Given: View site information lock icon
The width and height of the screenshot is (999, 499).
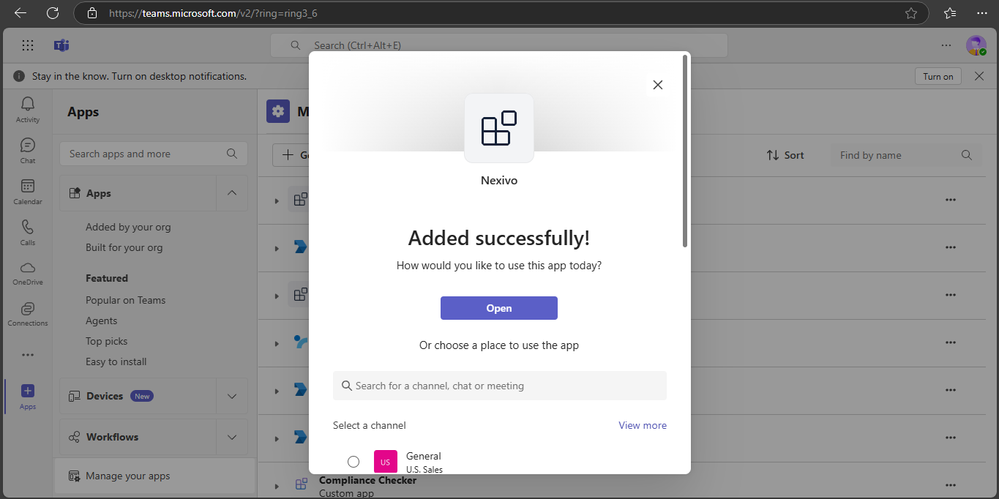Looking at the screenshot, I should click(92, 13).
